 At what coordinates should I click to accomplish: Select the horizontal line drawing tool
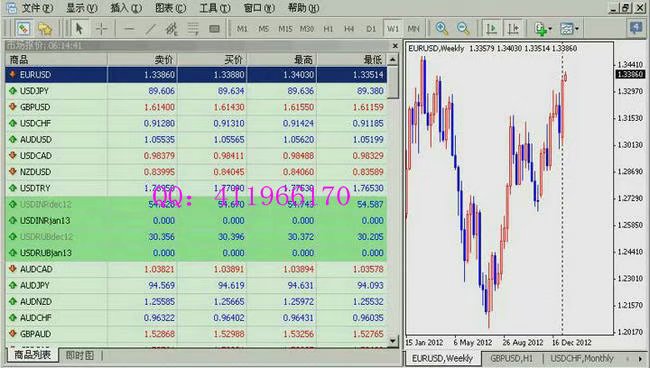click(x=129, y=29)
